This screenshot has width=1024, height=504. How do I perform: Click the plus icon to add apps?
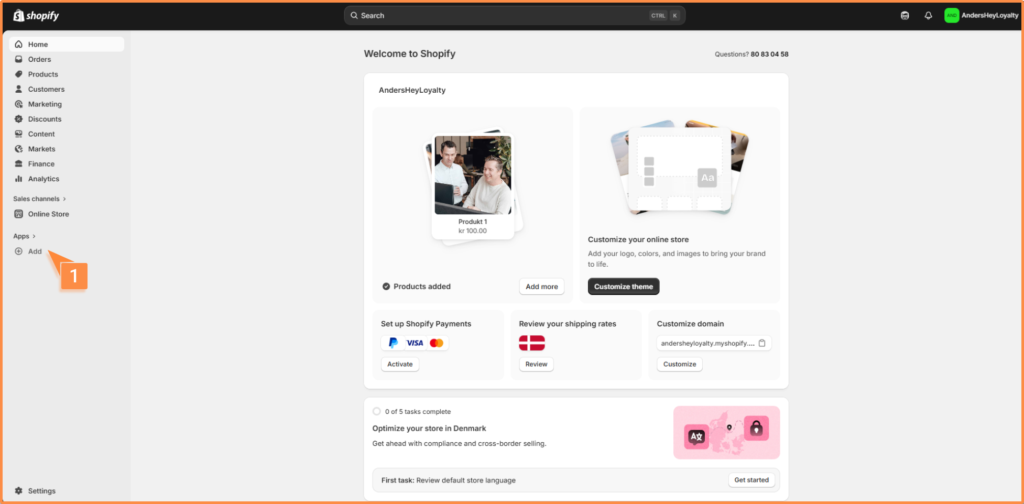coord(19,251)
